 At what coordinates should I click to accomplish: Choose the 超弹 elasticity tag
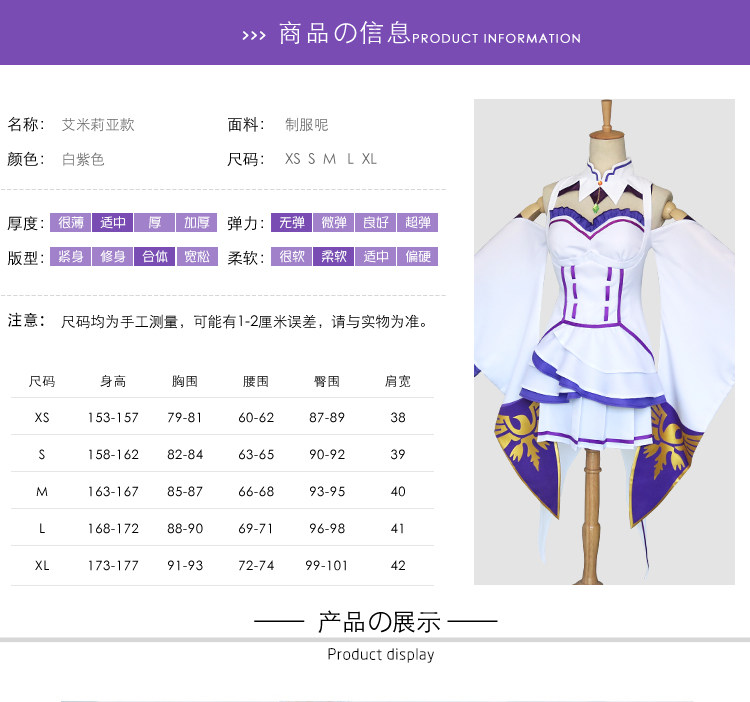[418, 223]
